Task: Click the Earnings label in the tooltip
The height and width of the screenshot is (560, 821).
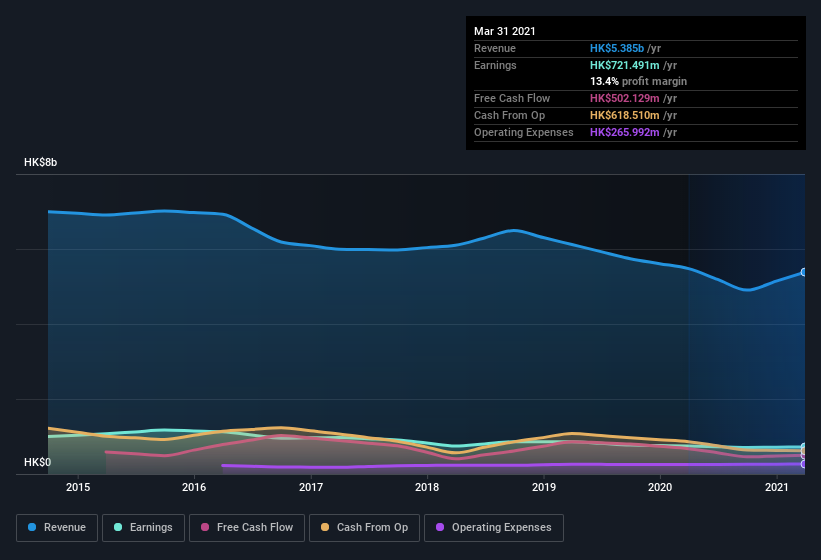Action: pos(495,65)
